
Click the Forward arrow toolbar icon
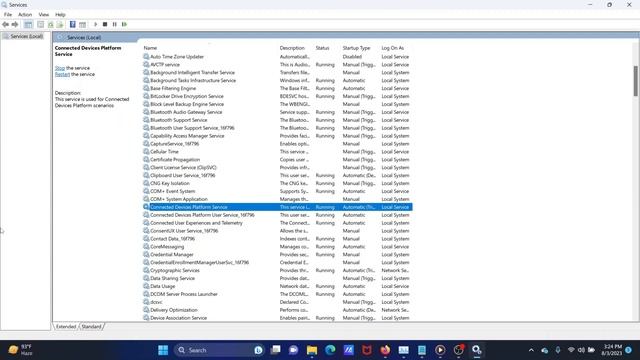(15, 24)
